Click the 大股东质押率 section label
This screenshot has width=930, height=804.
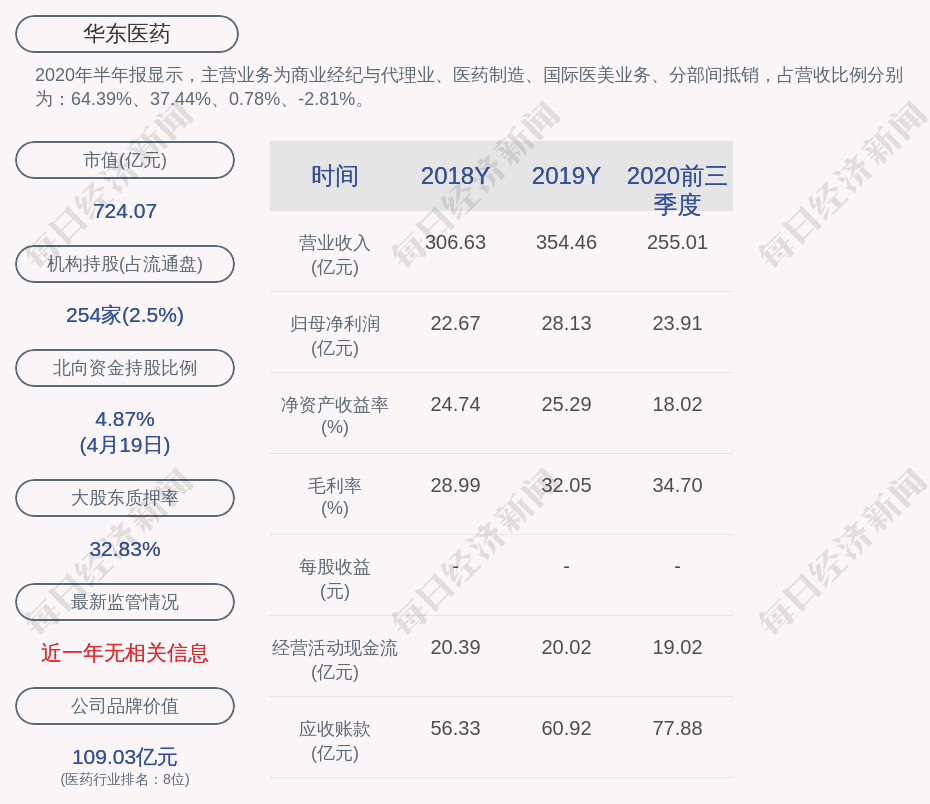pyautogui.click(x=124, y=498)
